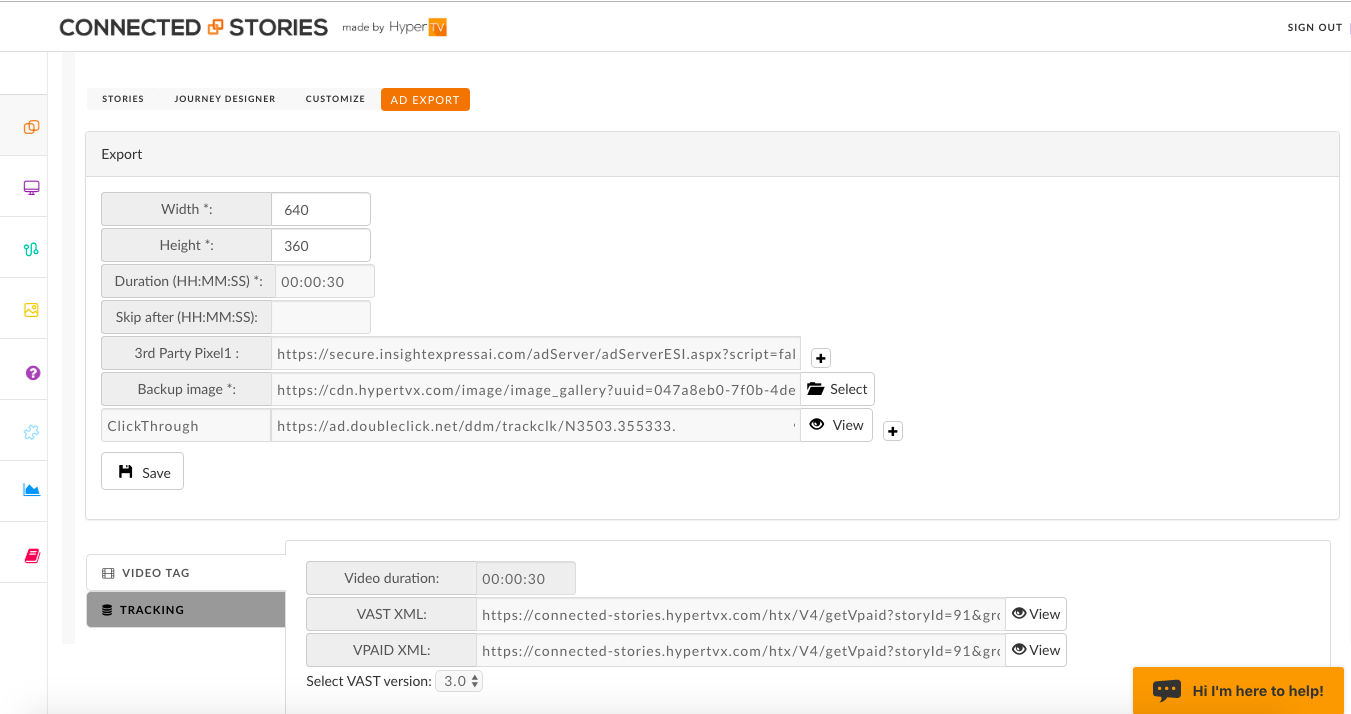Viewport: 1351px width, 714px height.
Task: Open the red book documentation icon
Action: (x=32, y=556)
